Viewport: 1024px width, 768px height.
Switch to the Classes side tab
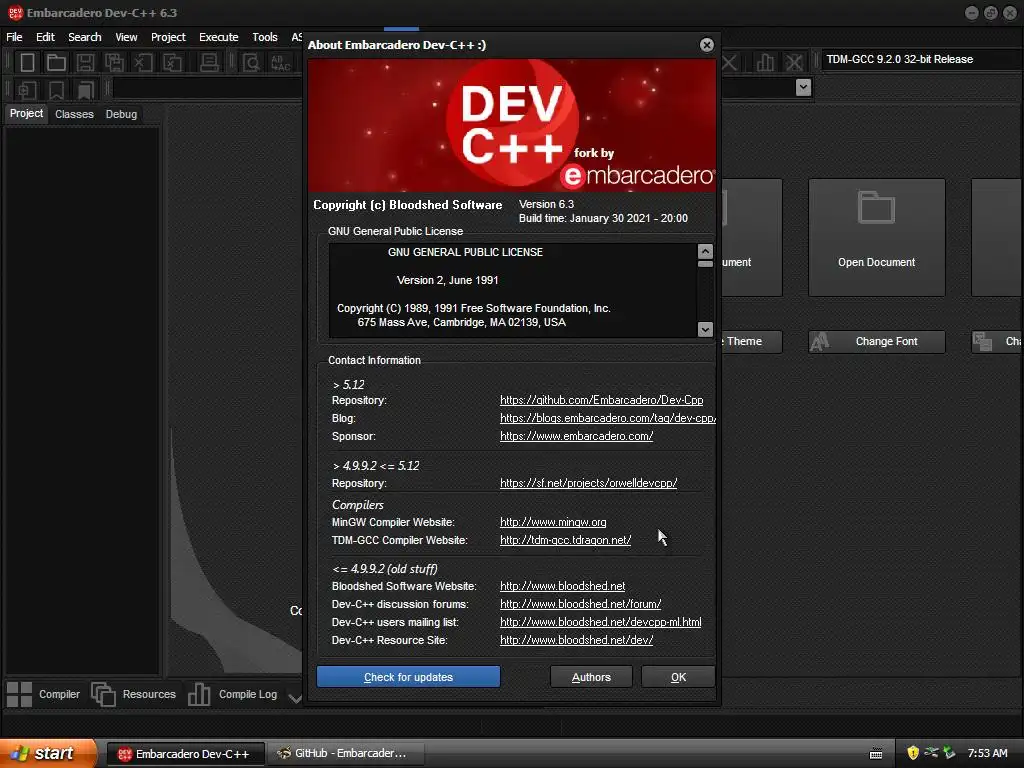tap(74, 114)
